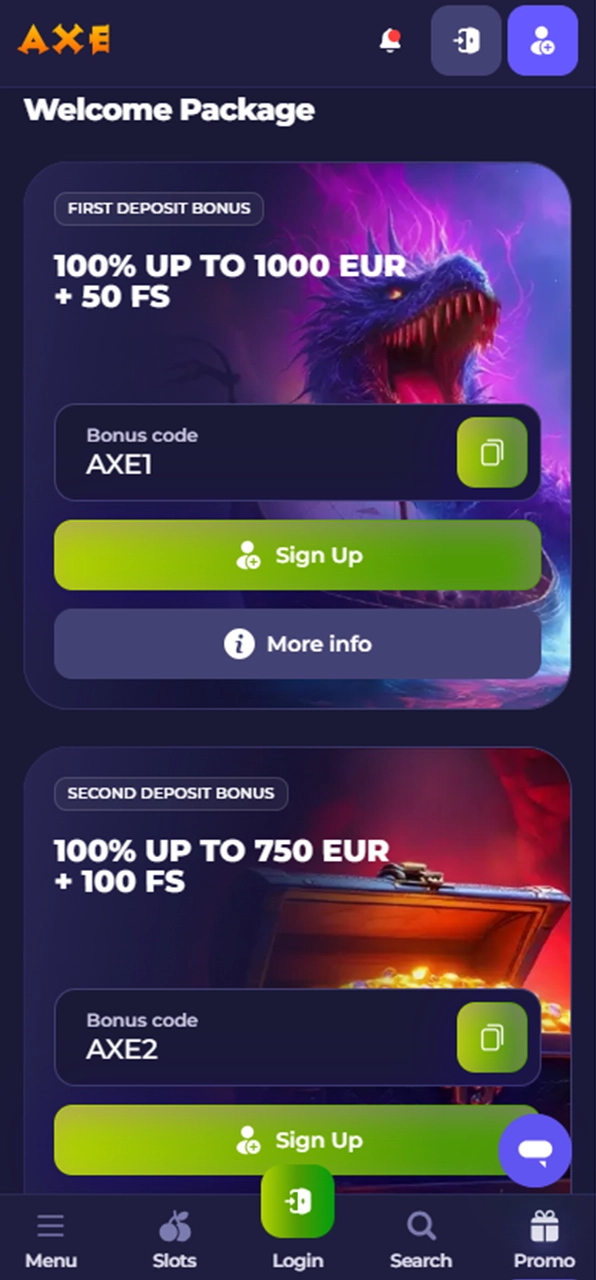The height and width of the screenshot is (1280, 596).
Task: Open the Menu hamburger in bottom bar
Action: point(51,1240)
